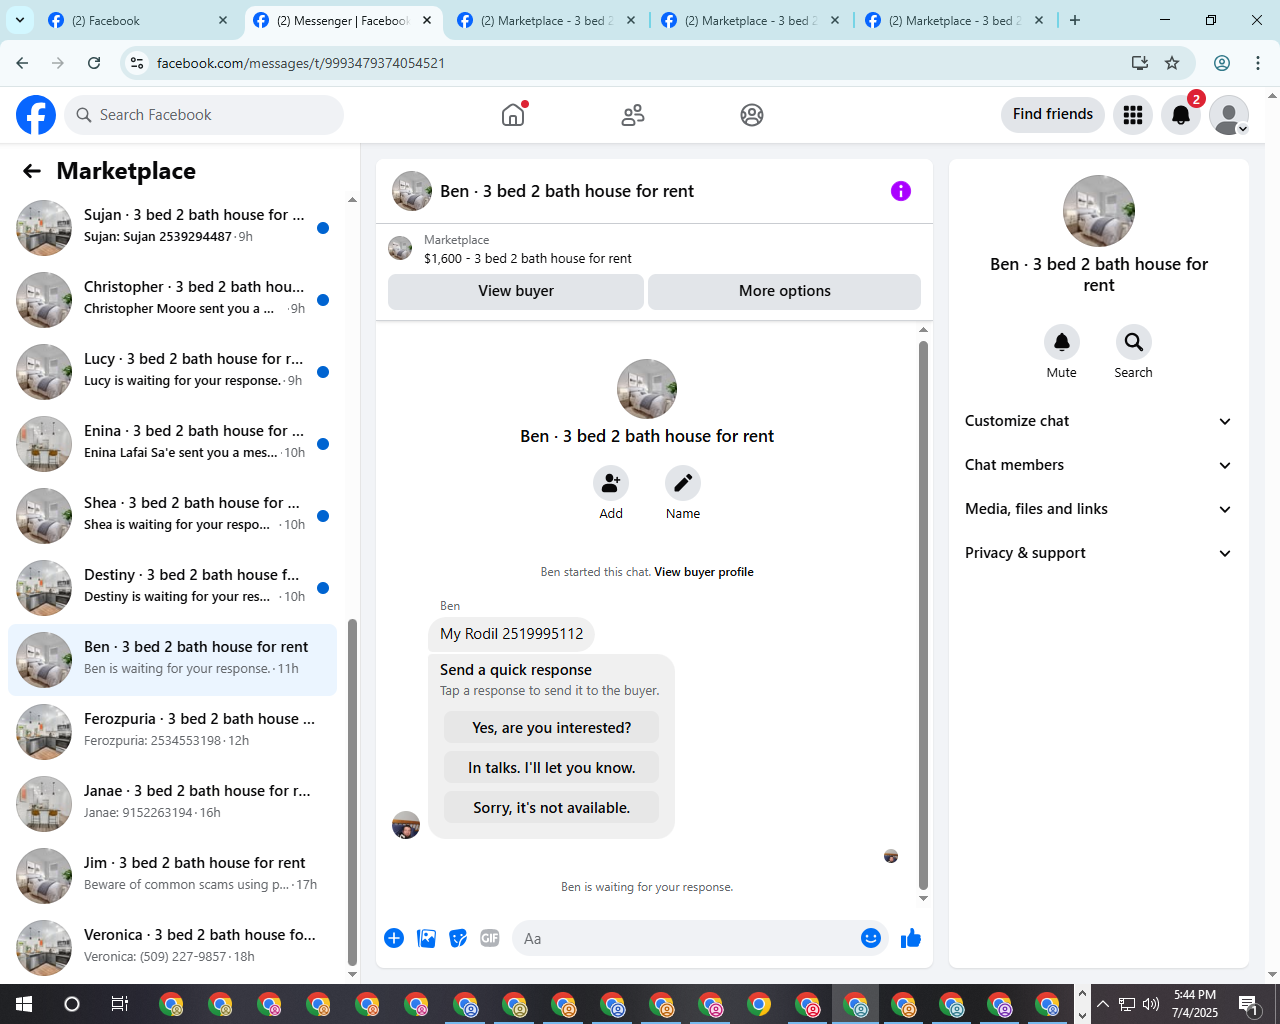The height and width of the screenshot is (1024, 1280).
Task: Open the apps grid menu icon
Action: point(1133,115)
